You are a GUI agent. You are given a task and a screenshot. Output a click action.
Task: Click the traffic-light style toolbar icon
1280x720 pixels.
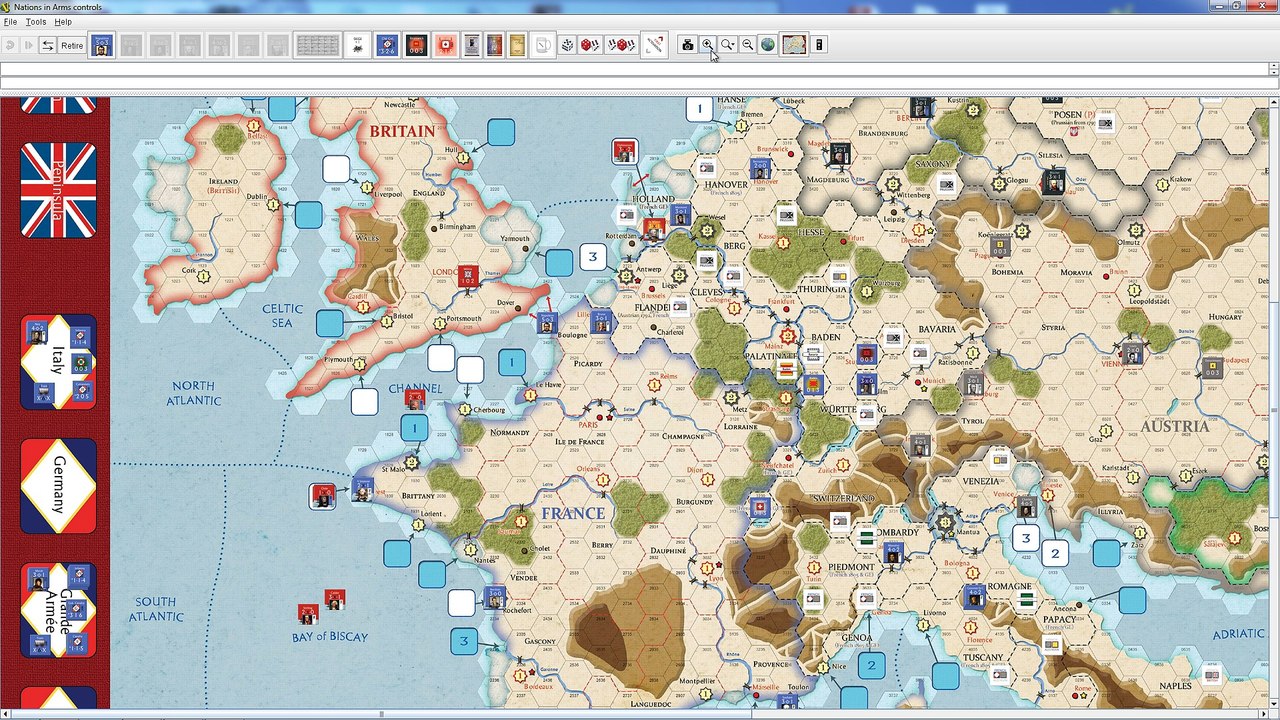click(819, 45)
